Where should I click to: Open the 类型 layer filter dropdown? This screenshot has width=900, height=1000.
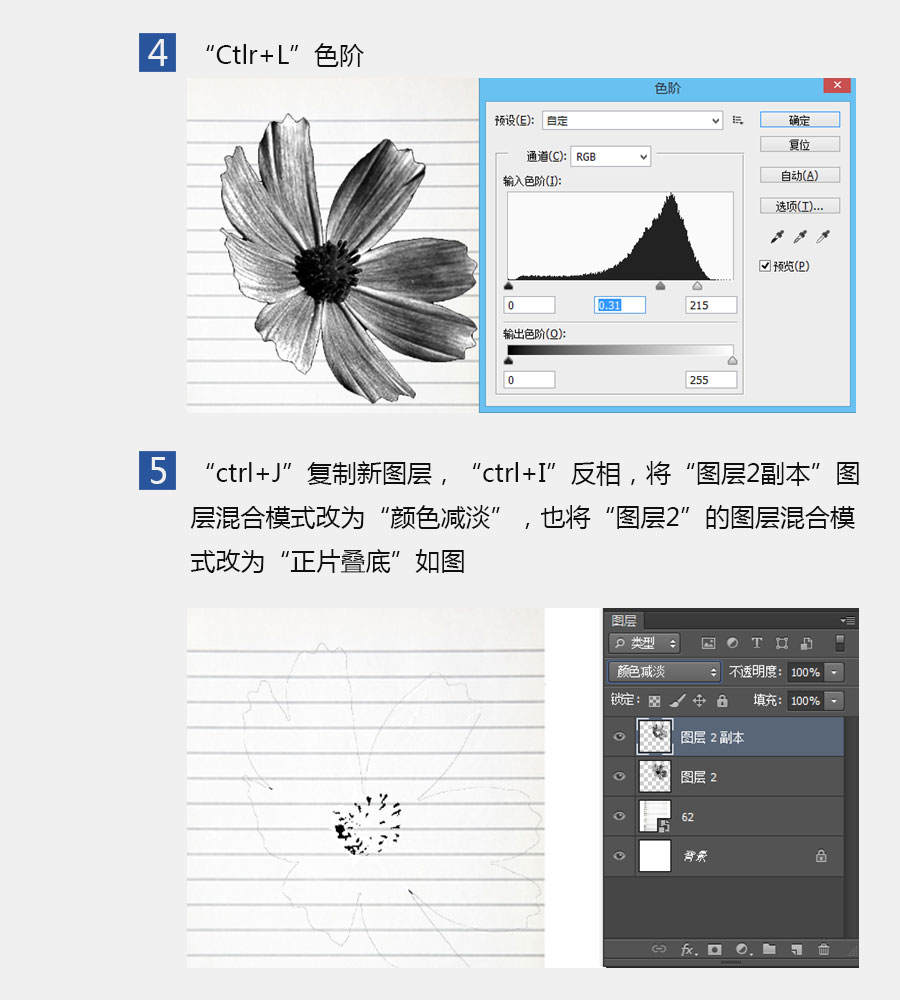644,643
